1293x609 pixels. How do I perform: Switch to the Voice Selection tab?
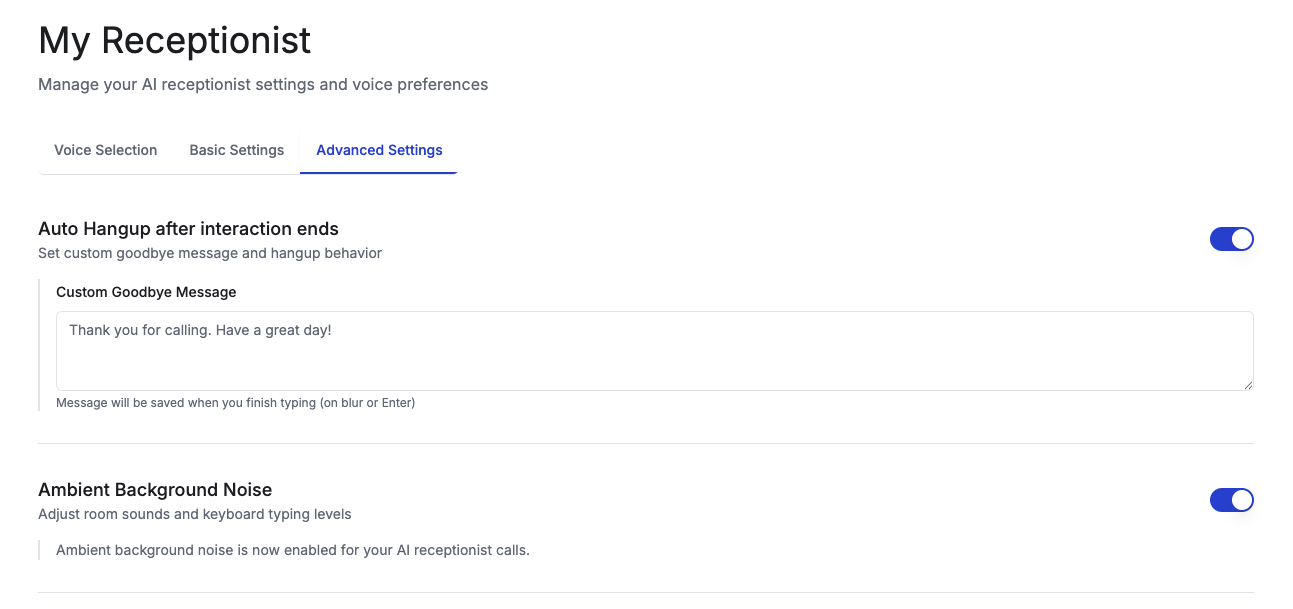pyautogui.click(x=105, y=150)
